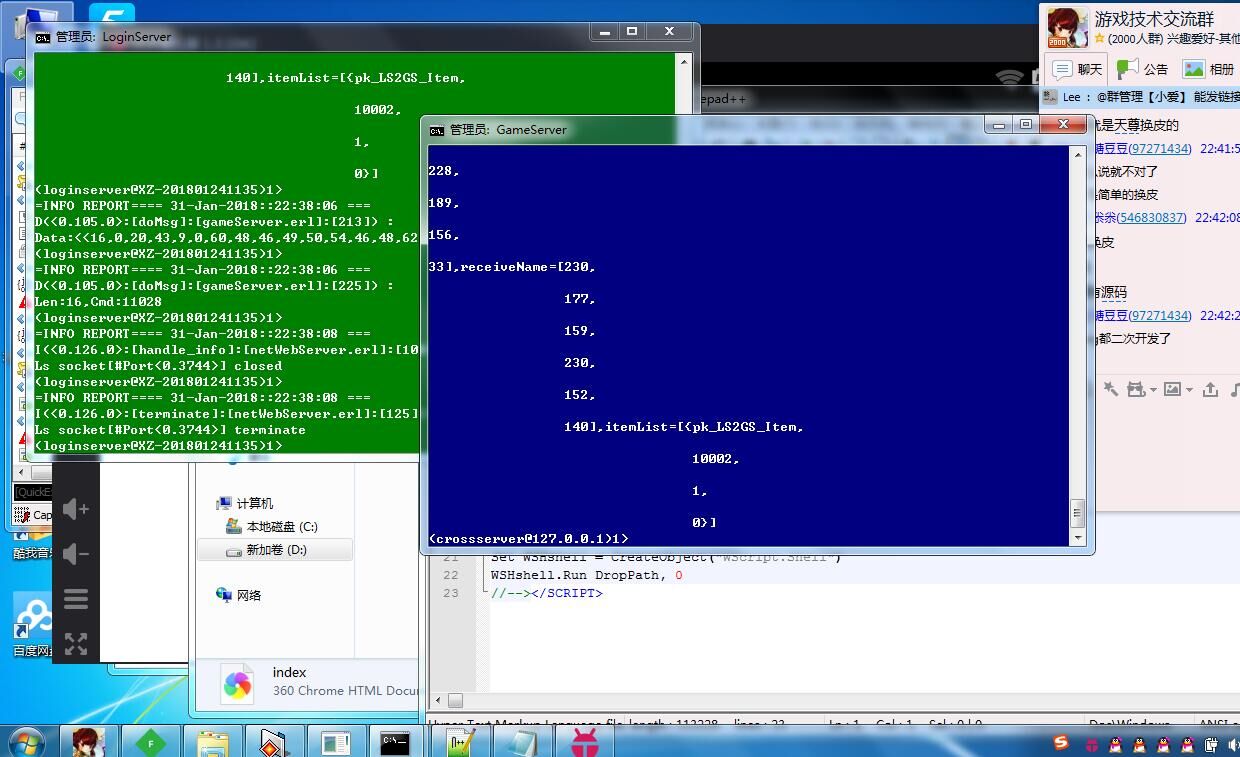Expand the screenshot scissors dropdown arrow in chat

pyautogui.click(x=1153, y=390)
